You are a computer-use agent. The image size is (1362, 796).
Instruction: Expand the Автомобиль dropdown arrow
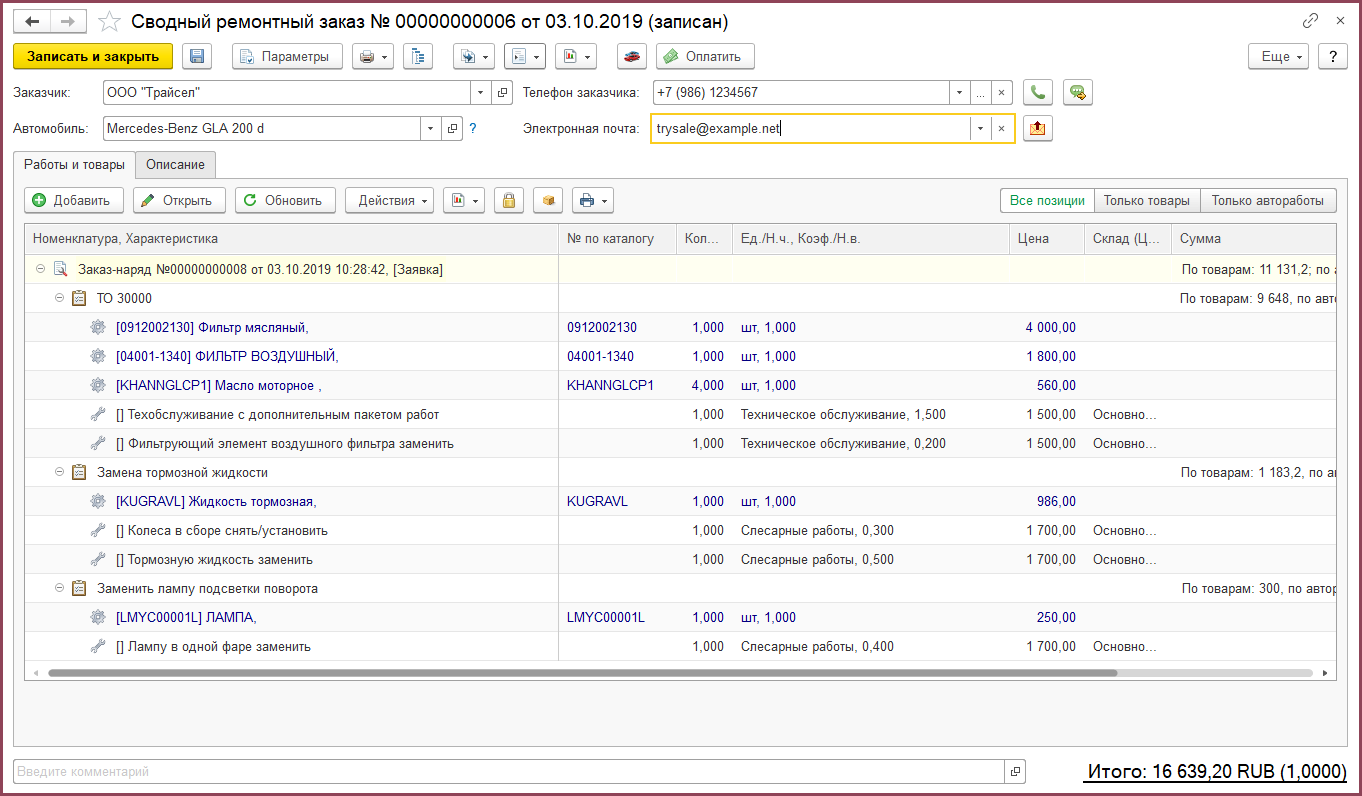point(431,128)
